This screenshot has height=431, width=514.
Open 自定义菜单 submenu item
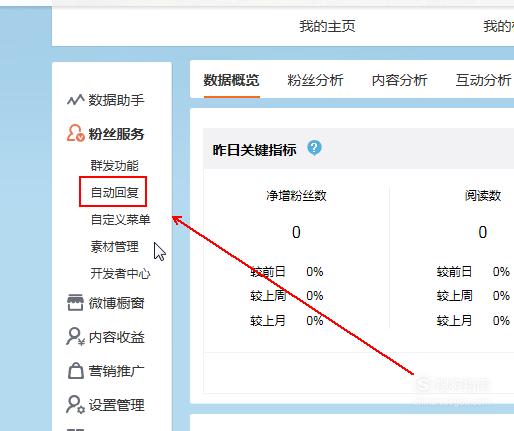120,219
